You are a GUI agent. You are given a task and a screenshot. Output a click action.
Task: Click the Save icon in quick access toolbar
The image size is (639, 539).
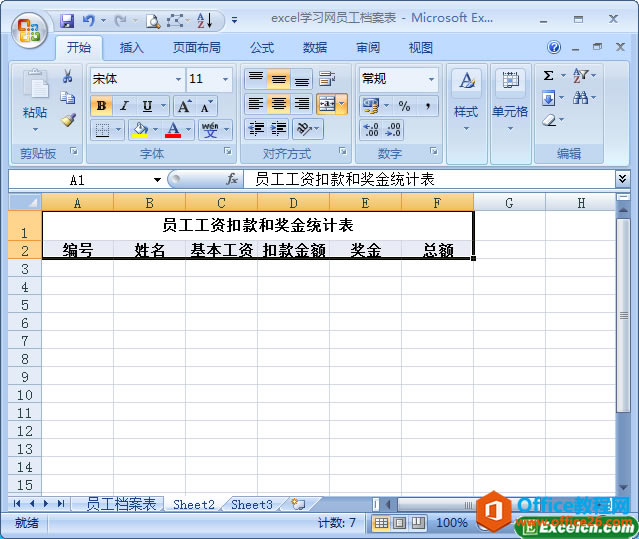point(67,19)
